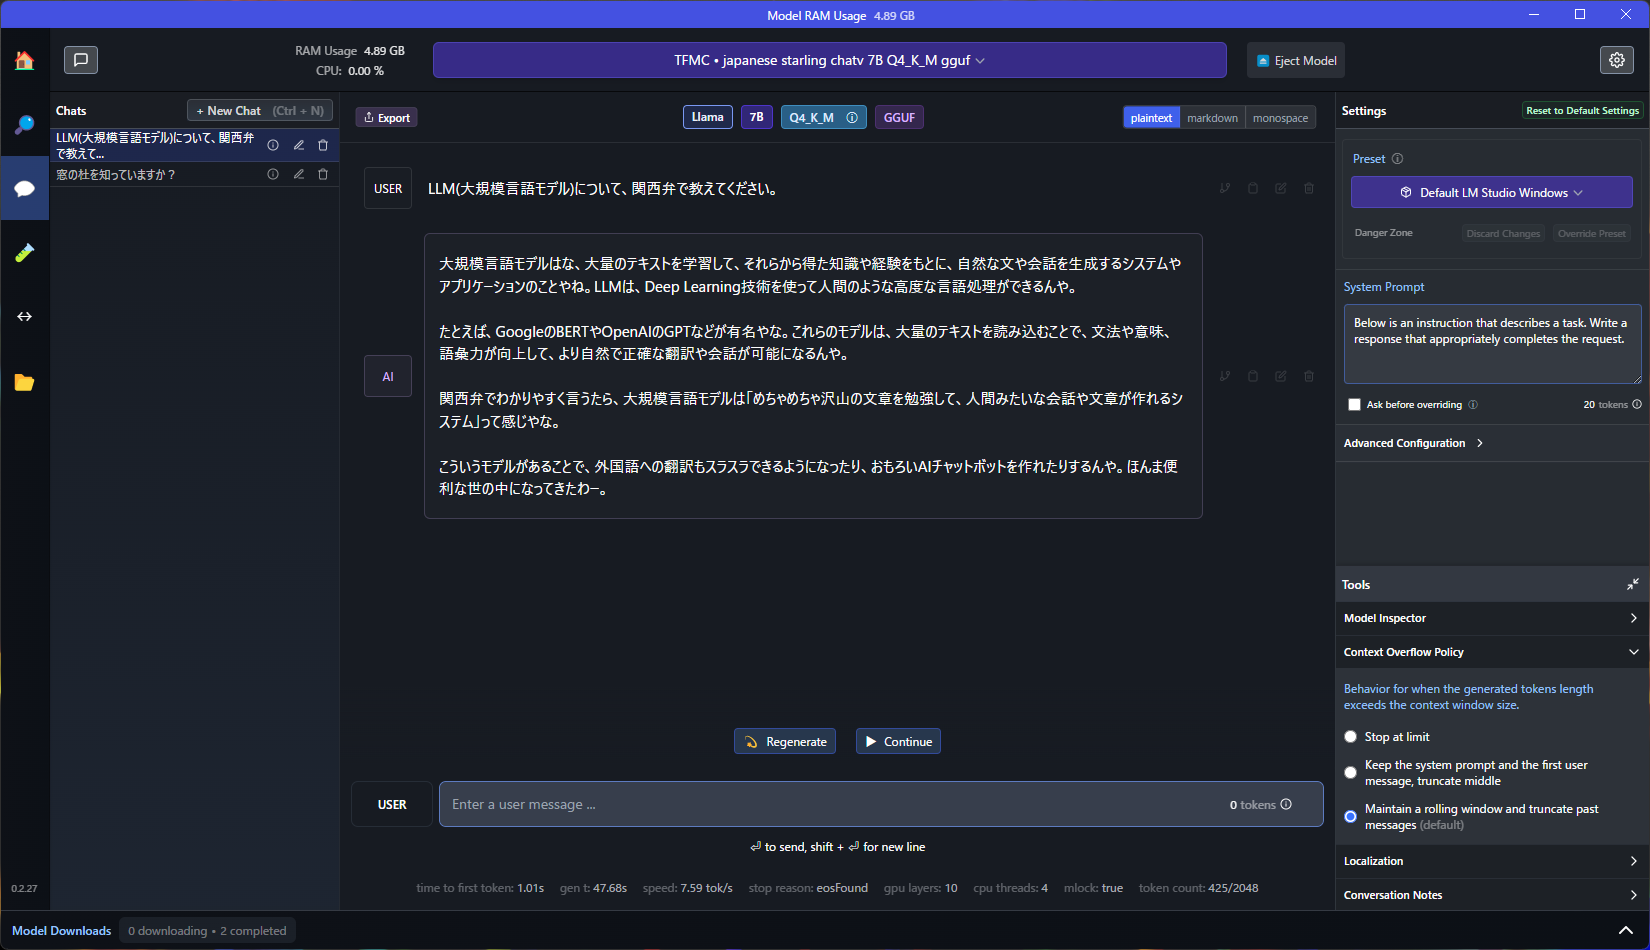
Task: Open the Conversation Notes section
Action: [1392, 894]
